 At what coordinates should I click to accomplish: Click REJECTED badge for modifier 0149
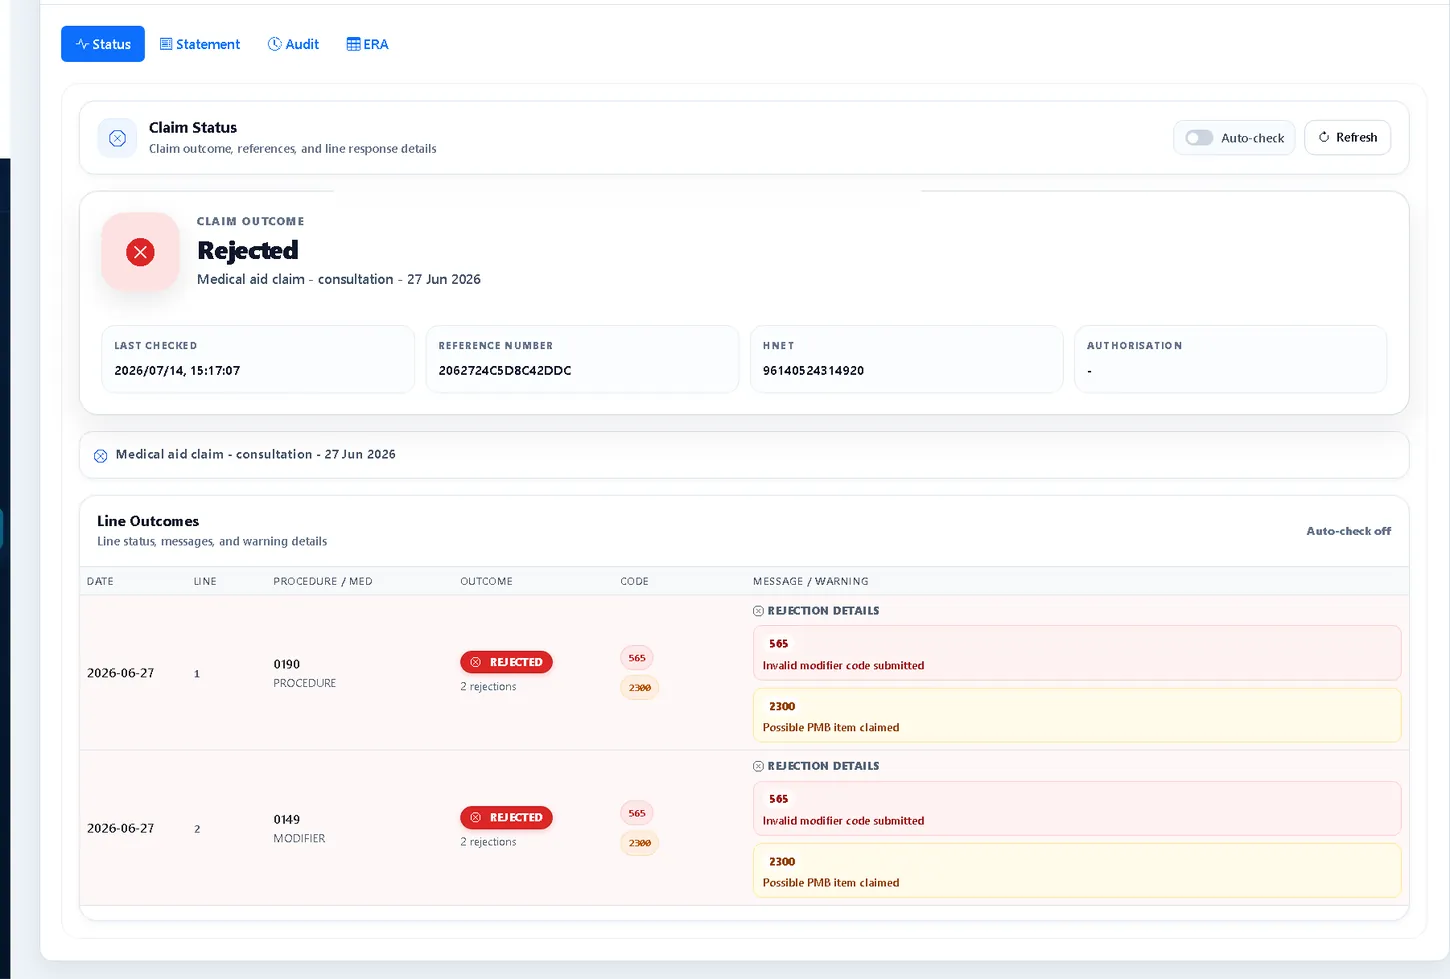point(506,817)
